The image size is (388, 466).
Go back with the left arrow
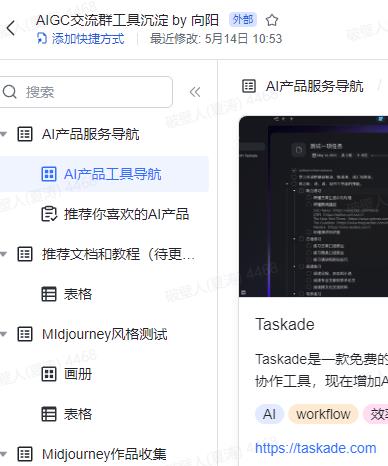[11, 28]
